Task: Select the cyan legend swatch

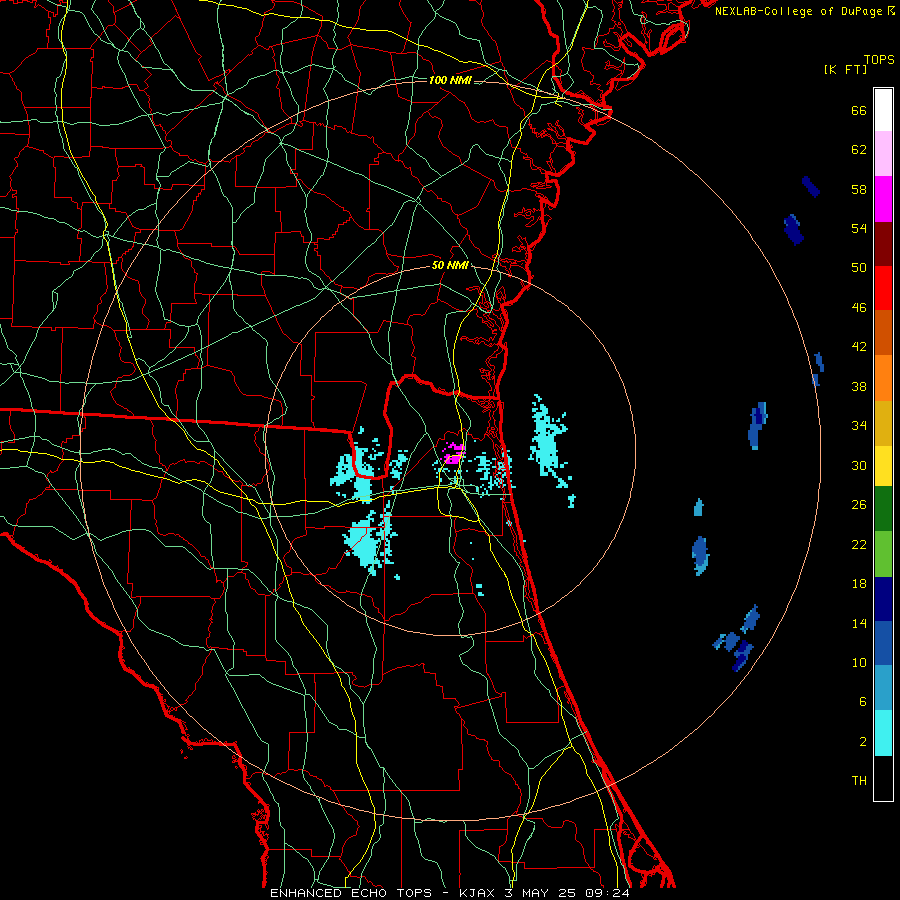Action: 883,733
